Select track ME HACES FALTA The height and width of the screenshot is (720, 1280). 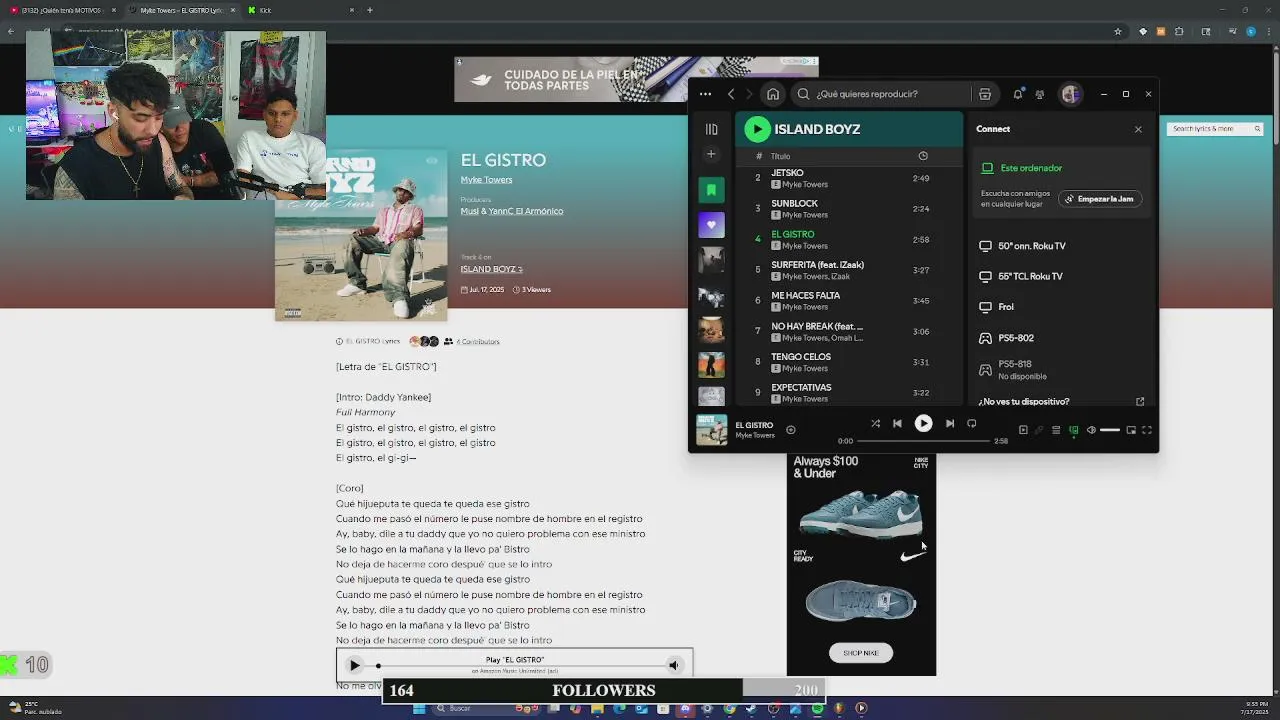click(848, 301)
